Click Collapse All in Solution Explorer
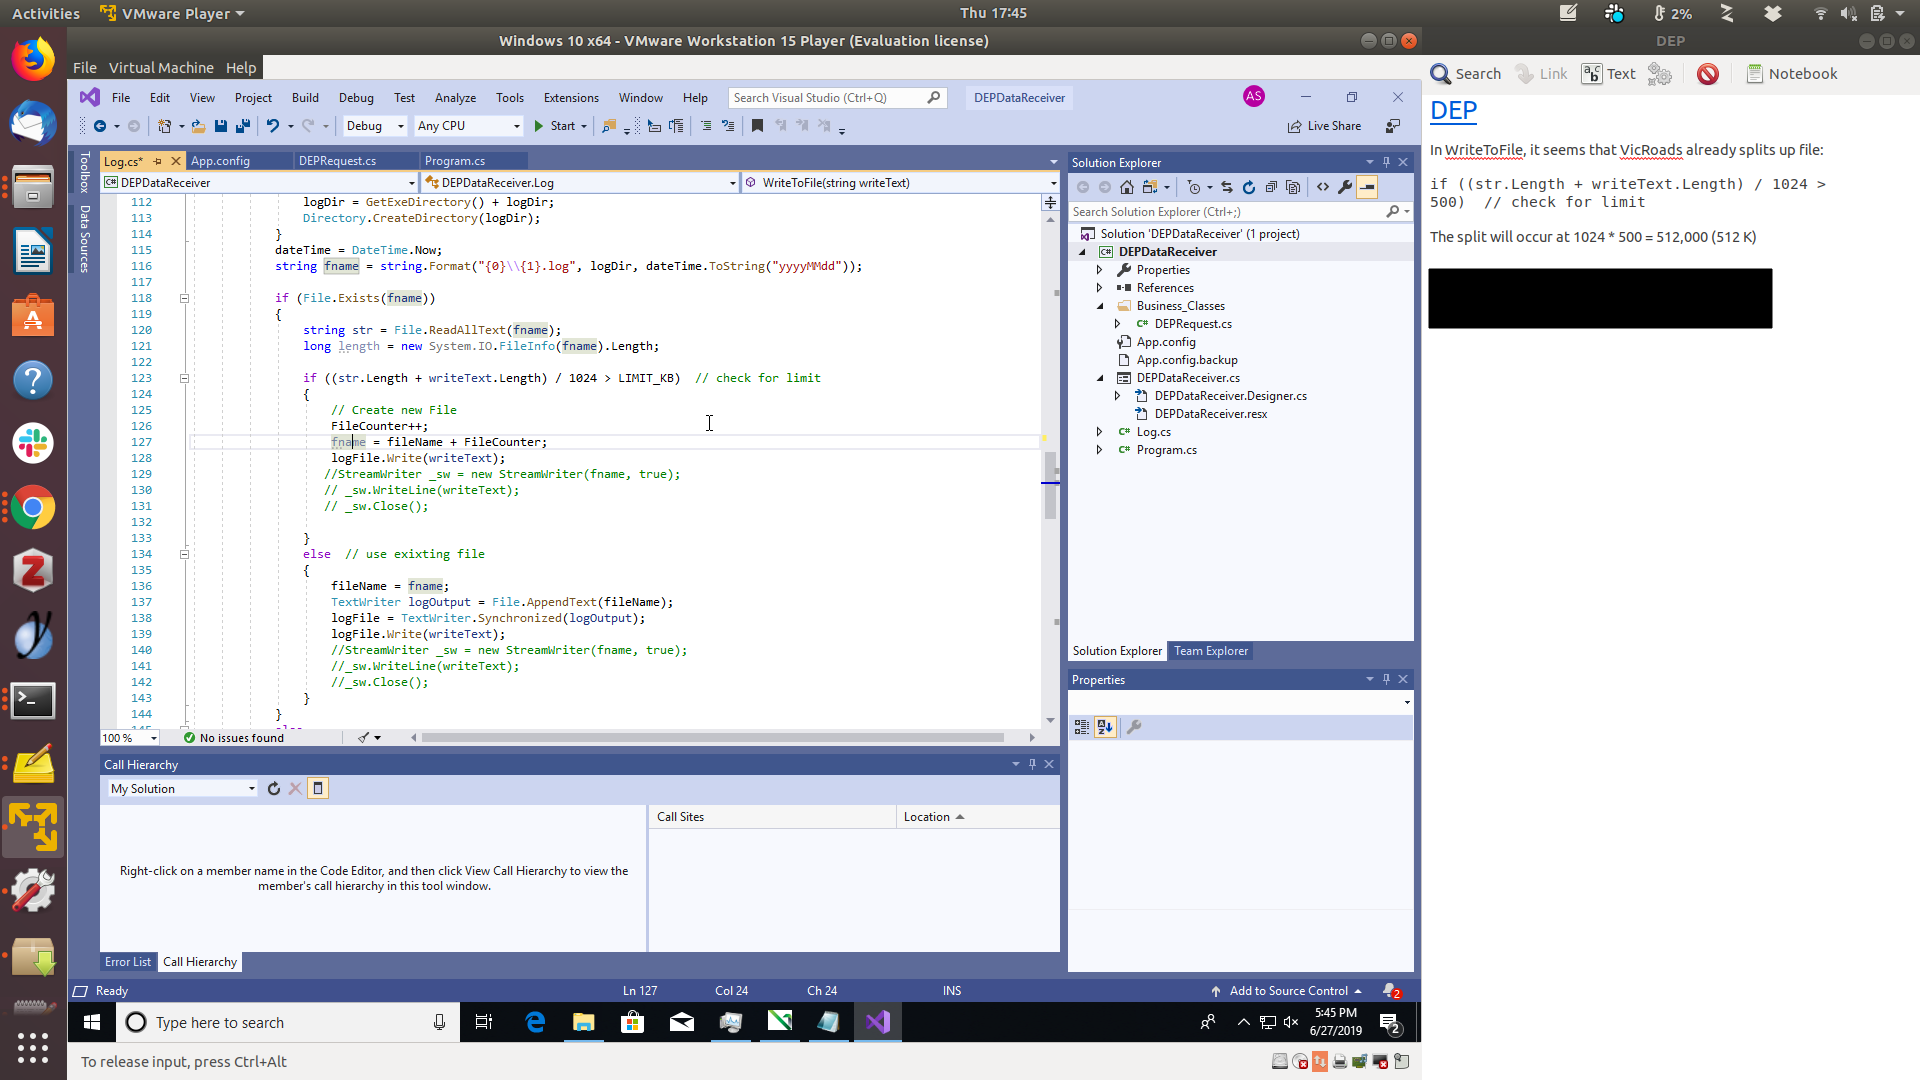 1271,187
